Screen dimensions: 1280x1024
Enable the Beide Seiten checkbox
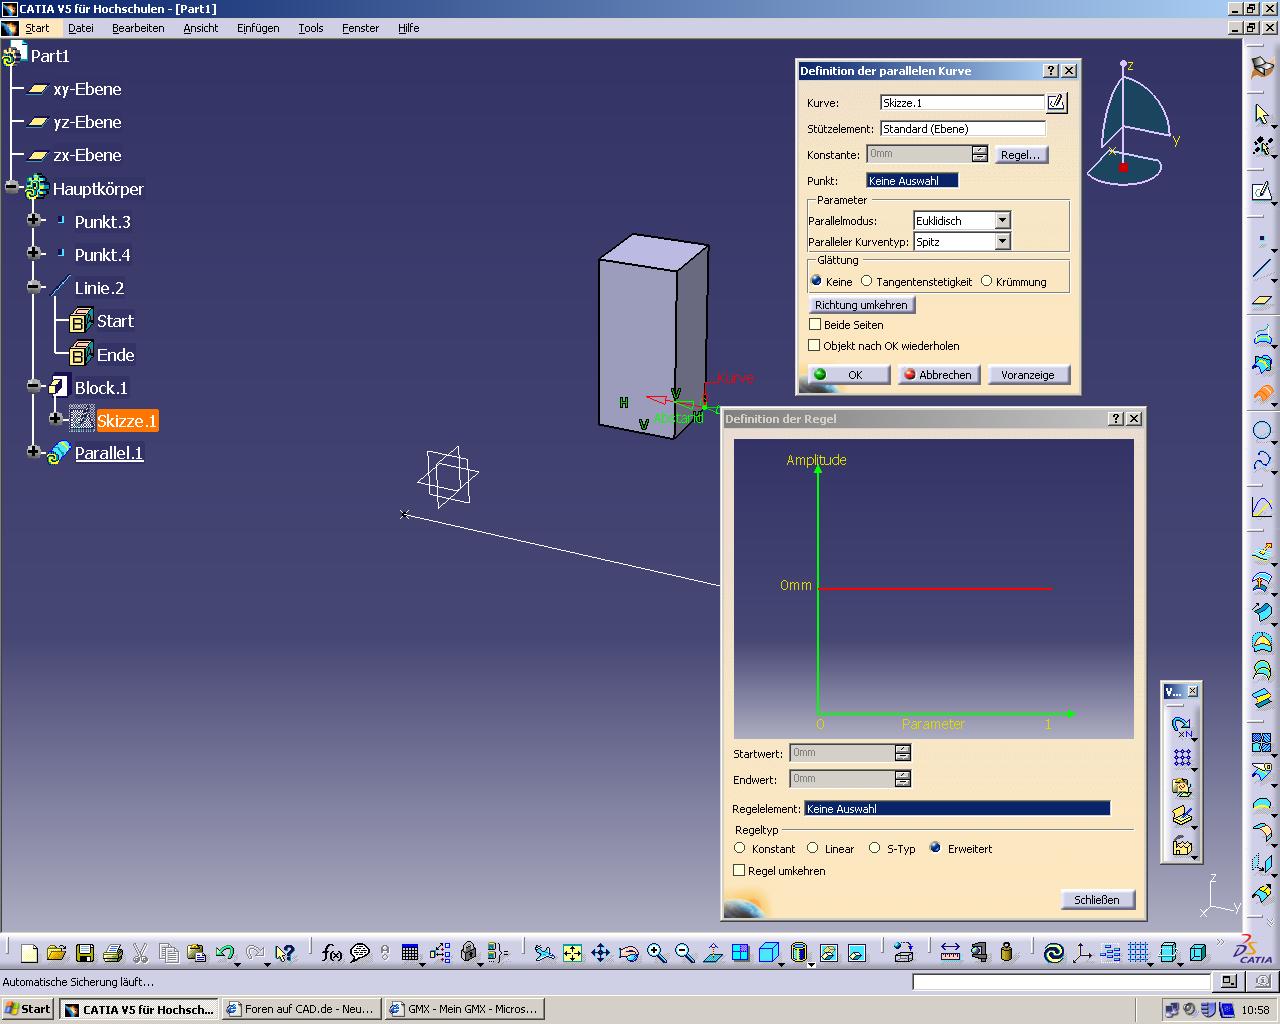coord(815,324)
